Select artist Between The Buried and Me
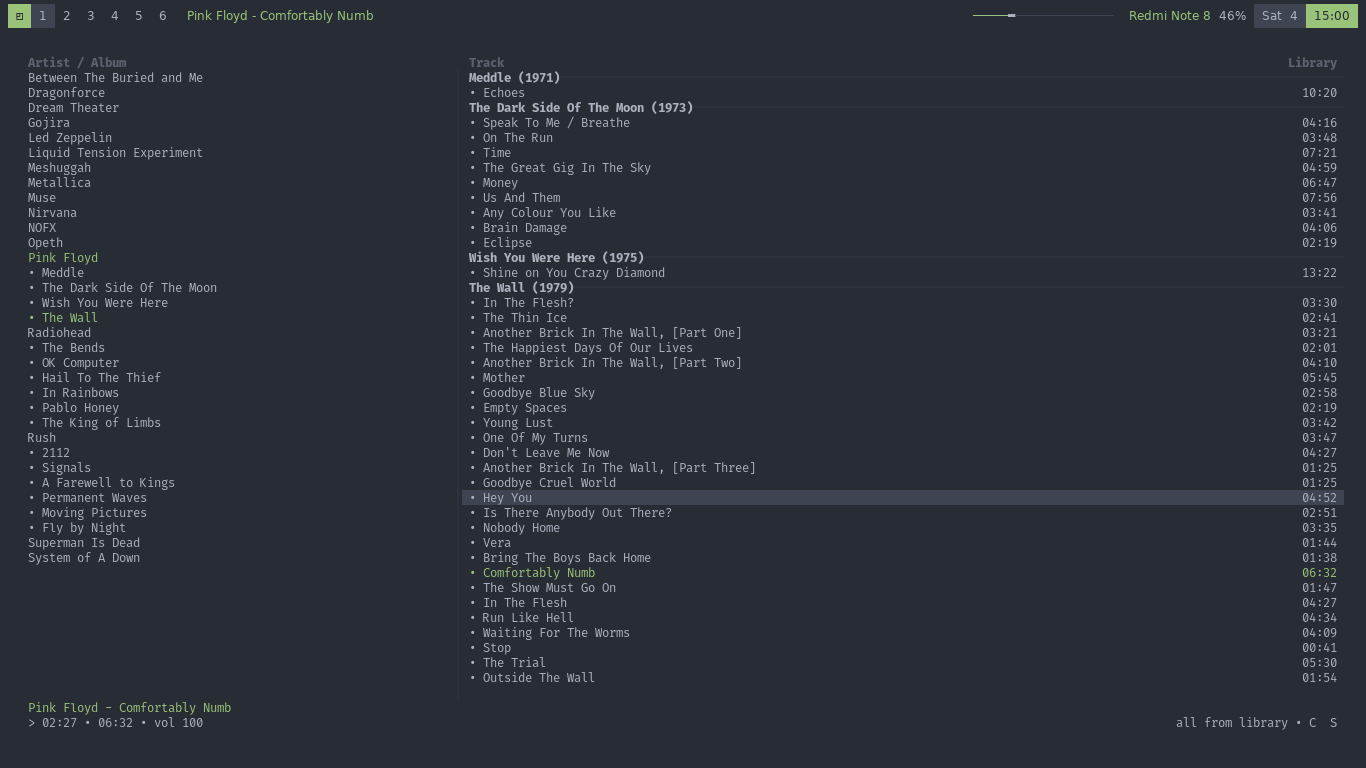 coord(115,77)
